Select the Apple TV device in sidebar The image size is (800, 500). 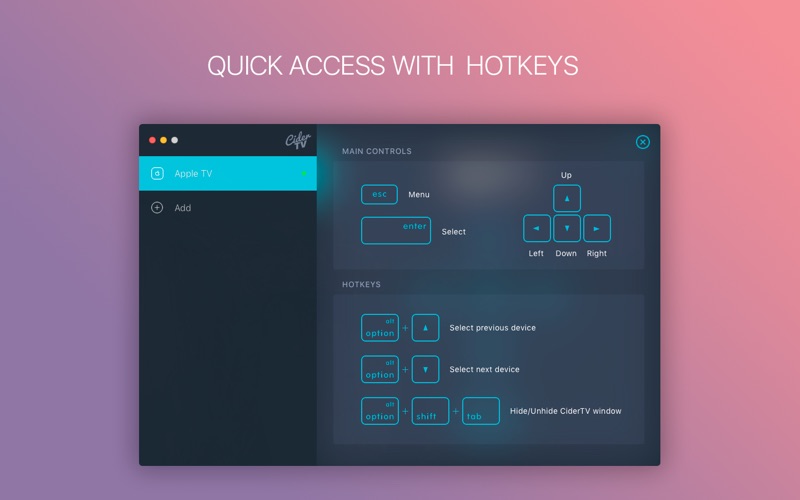tap(228, 173)
